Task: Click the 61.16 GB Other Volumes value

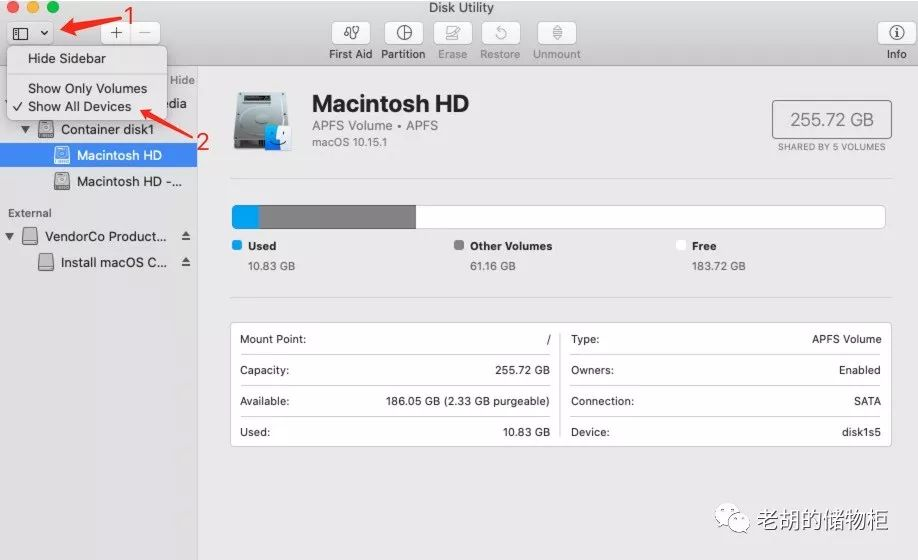Action: pyautogui.click(x=492, y=266)
